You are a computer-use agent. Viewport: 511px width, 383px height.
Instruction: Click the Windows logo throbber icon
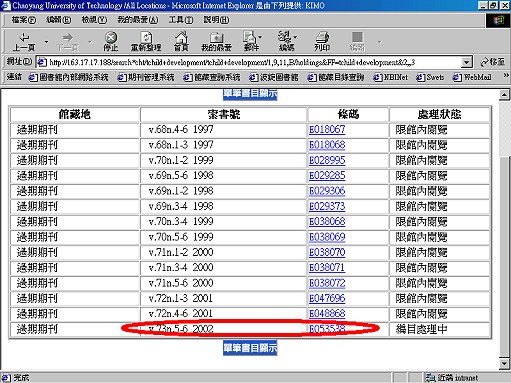click(499, 20)
